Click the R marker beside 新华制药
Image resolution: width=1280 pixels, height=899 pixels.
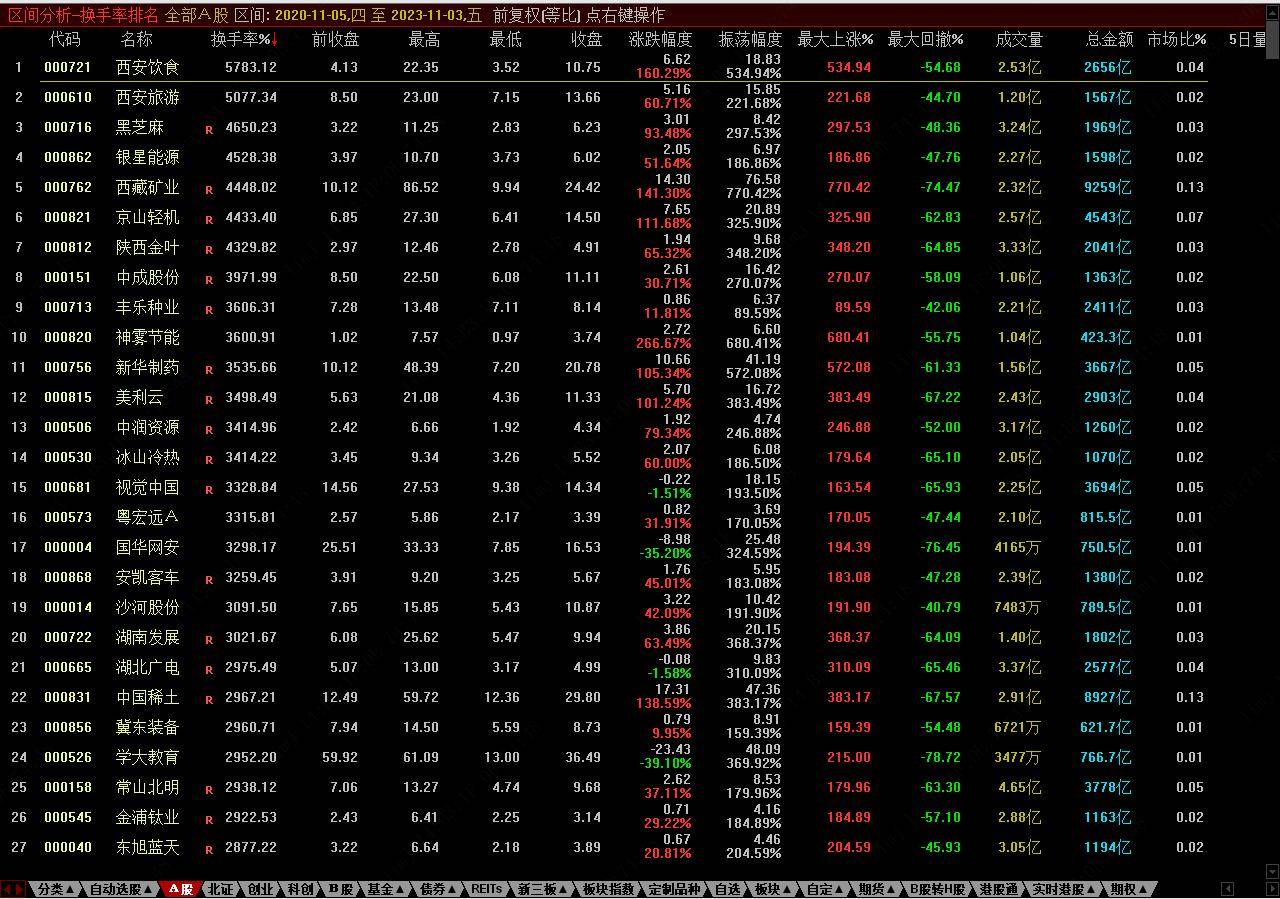209,370
